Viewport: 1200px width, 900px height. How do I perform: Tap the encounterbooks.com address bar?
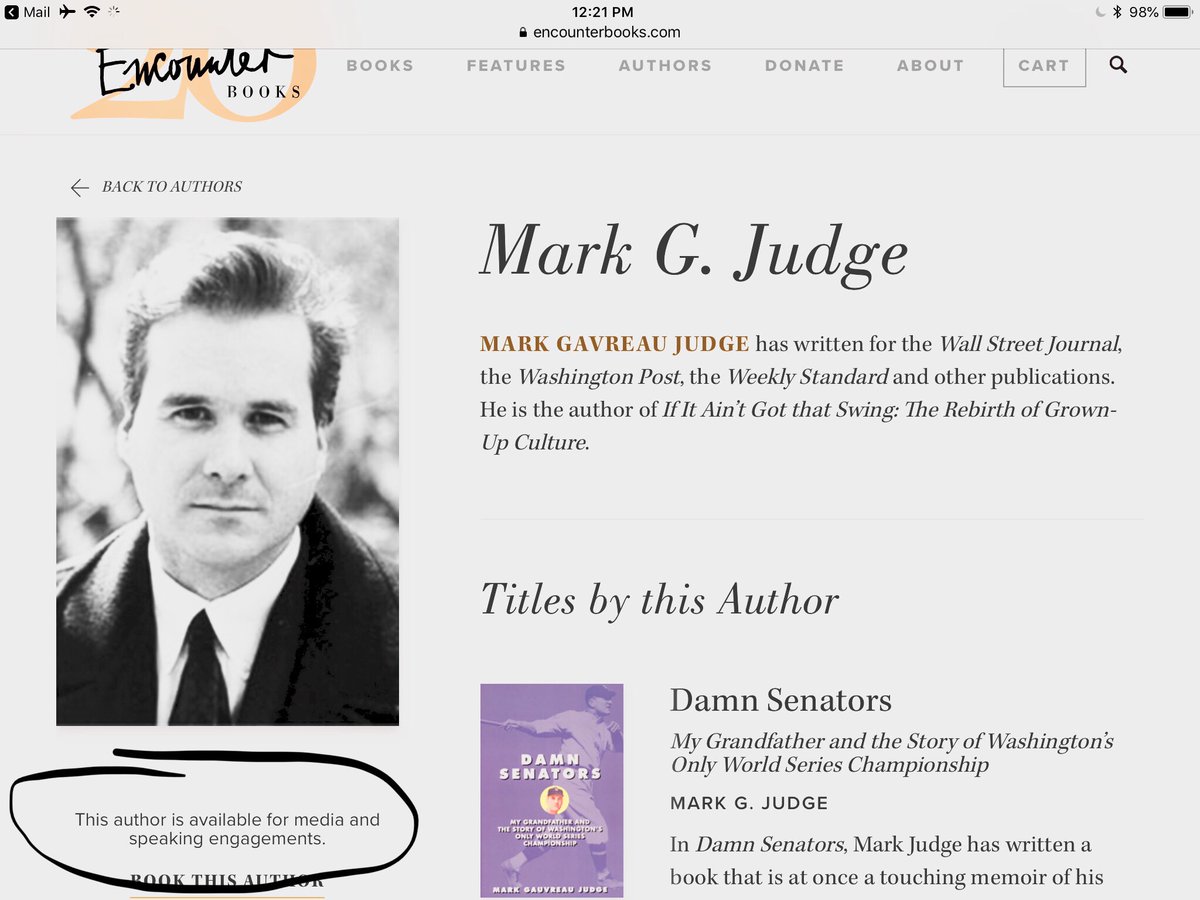(600, 32)
